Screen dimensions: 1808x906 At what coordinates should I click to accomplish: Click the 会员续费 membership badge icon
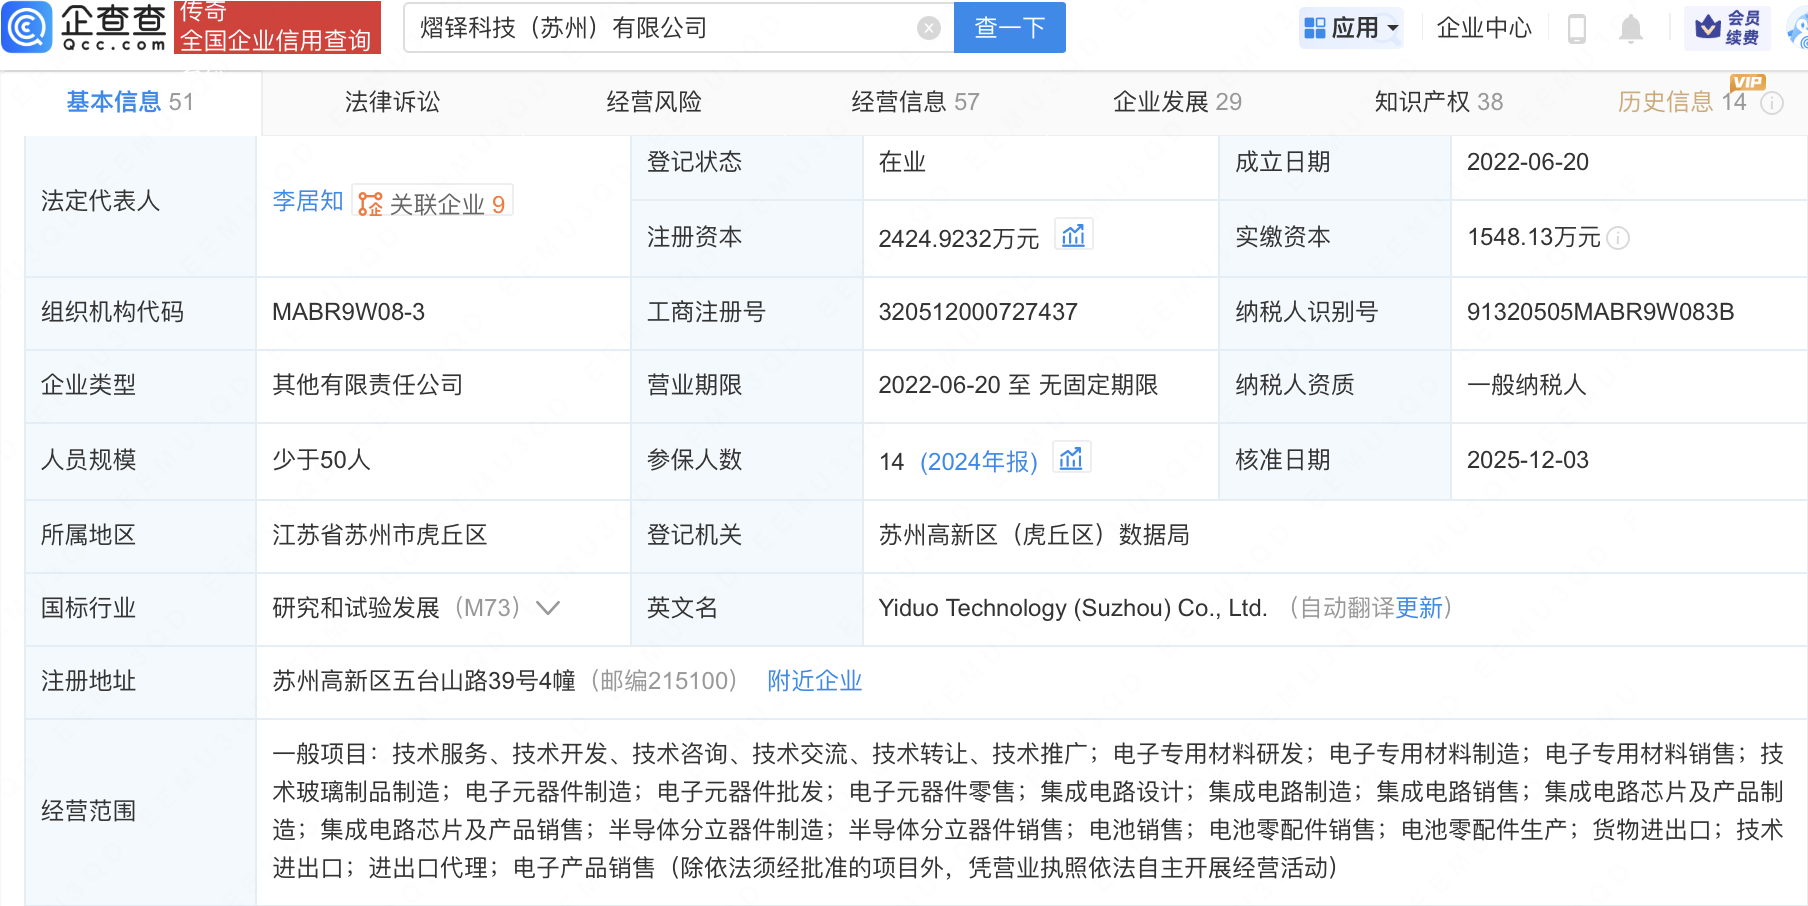point(1724,27)
